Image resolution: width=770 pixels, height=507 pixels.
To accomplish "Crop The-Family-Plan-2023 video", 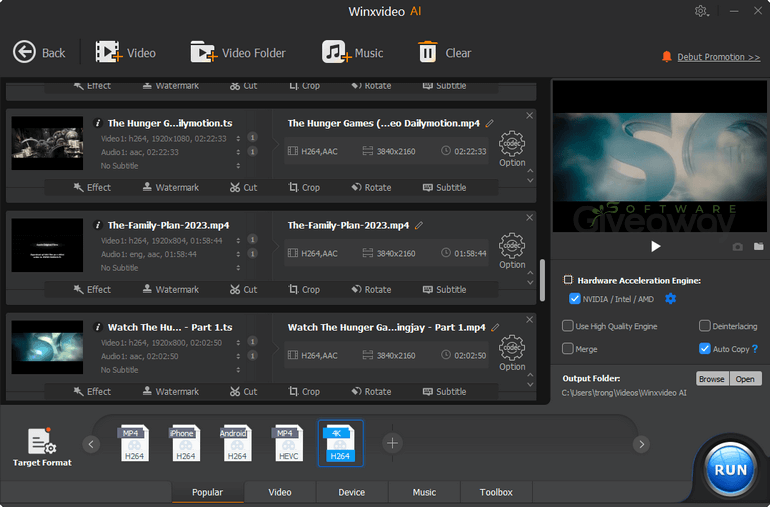I will pos(304,290).
